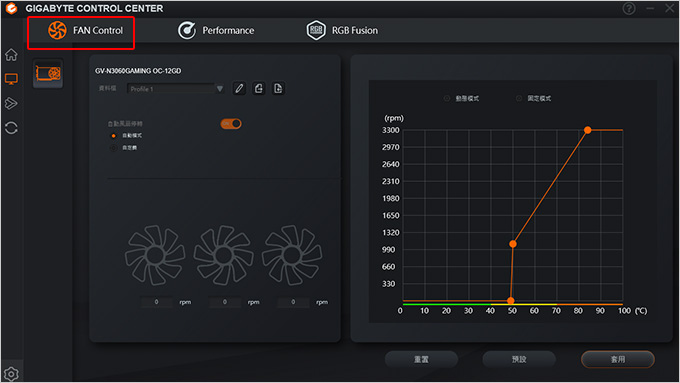Select the graphics card device thumbnail

pyautogui.click(x=48, y=73)
